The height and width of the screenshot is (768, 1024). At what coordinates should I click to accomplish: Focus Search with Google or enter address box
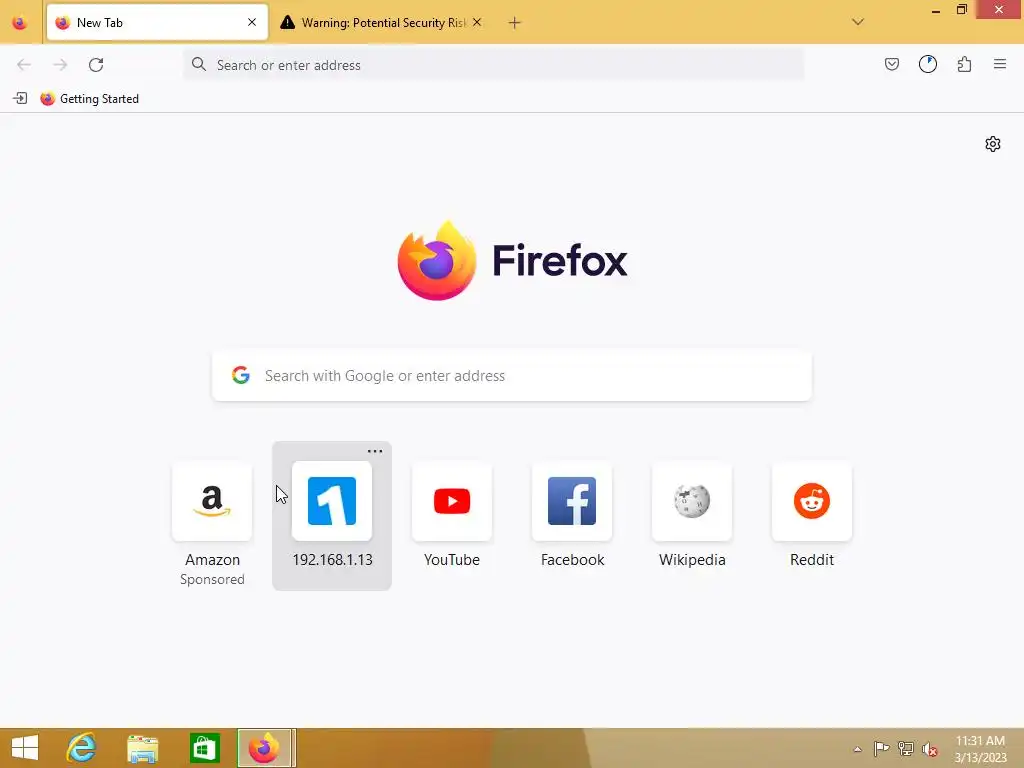(512, 376)
